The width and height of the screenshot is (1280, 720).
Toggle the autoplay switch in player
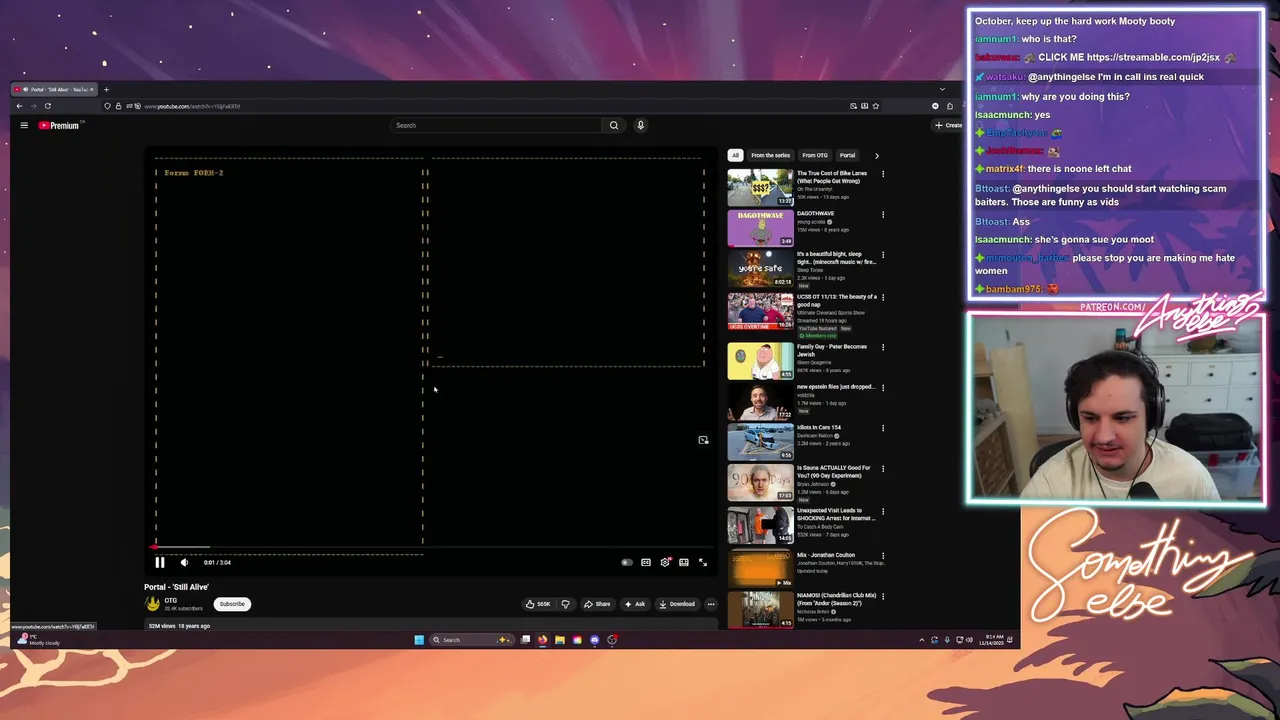tap(627, 562)
